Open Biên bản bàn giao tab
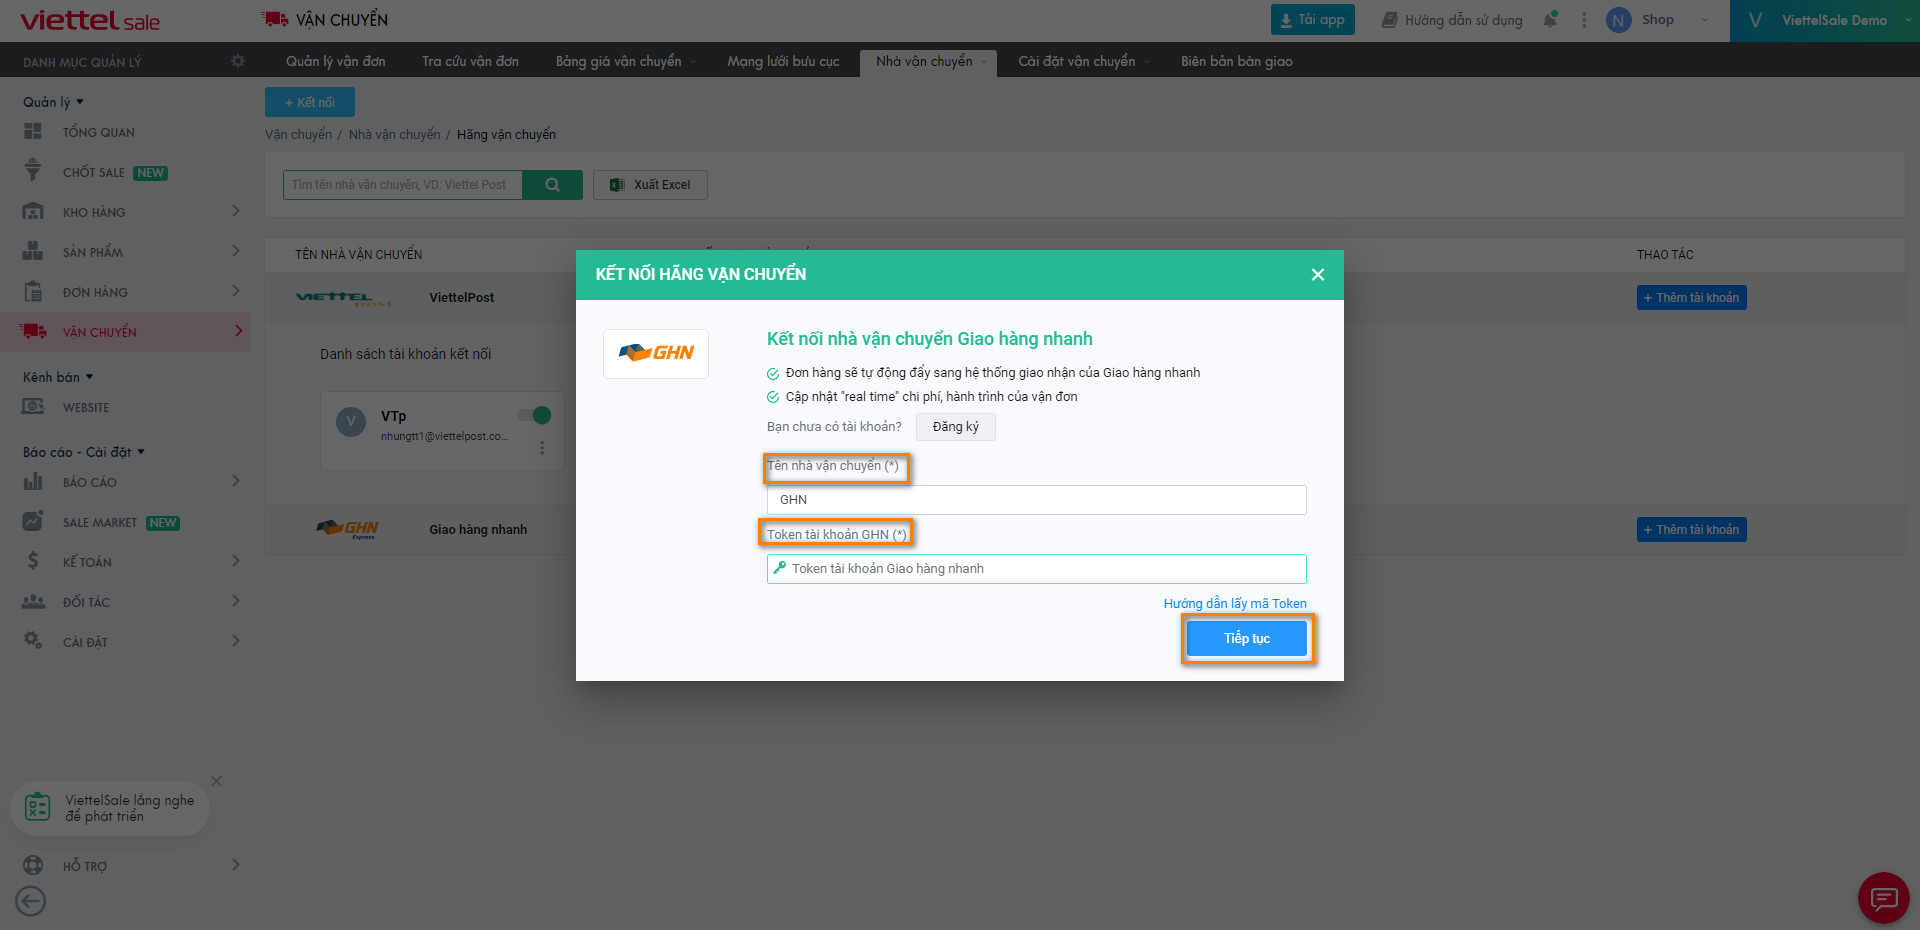 (1236, 61)
